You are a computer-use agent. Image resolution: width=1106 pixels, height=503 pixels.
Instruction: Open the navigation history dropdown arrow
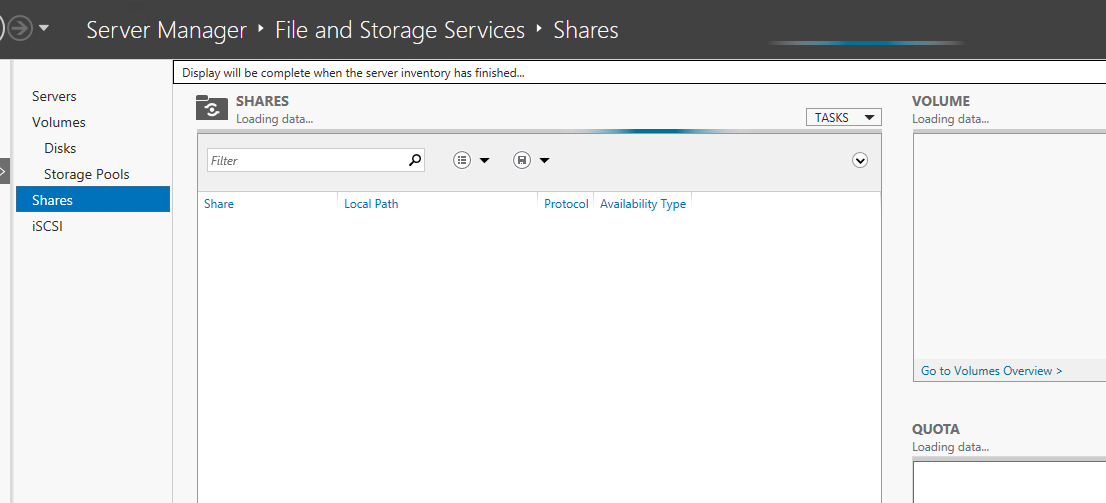[44, 29]
